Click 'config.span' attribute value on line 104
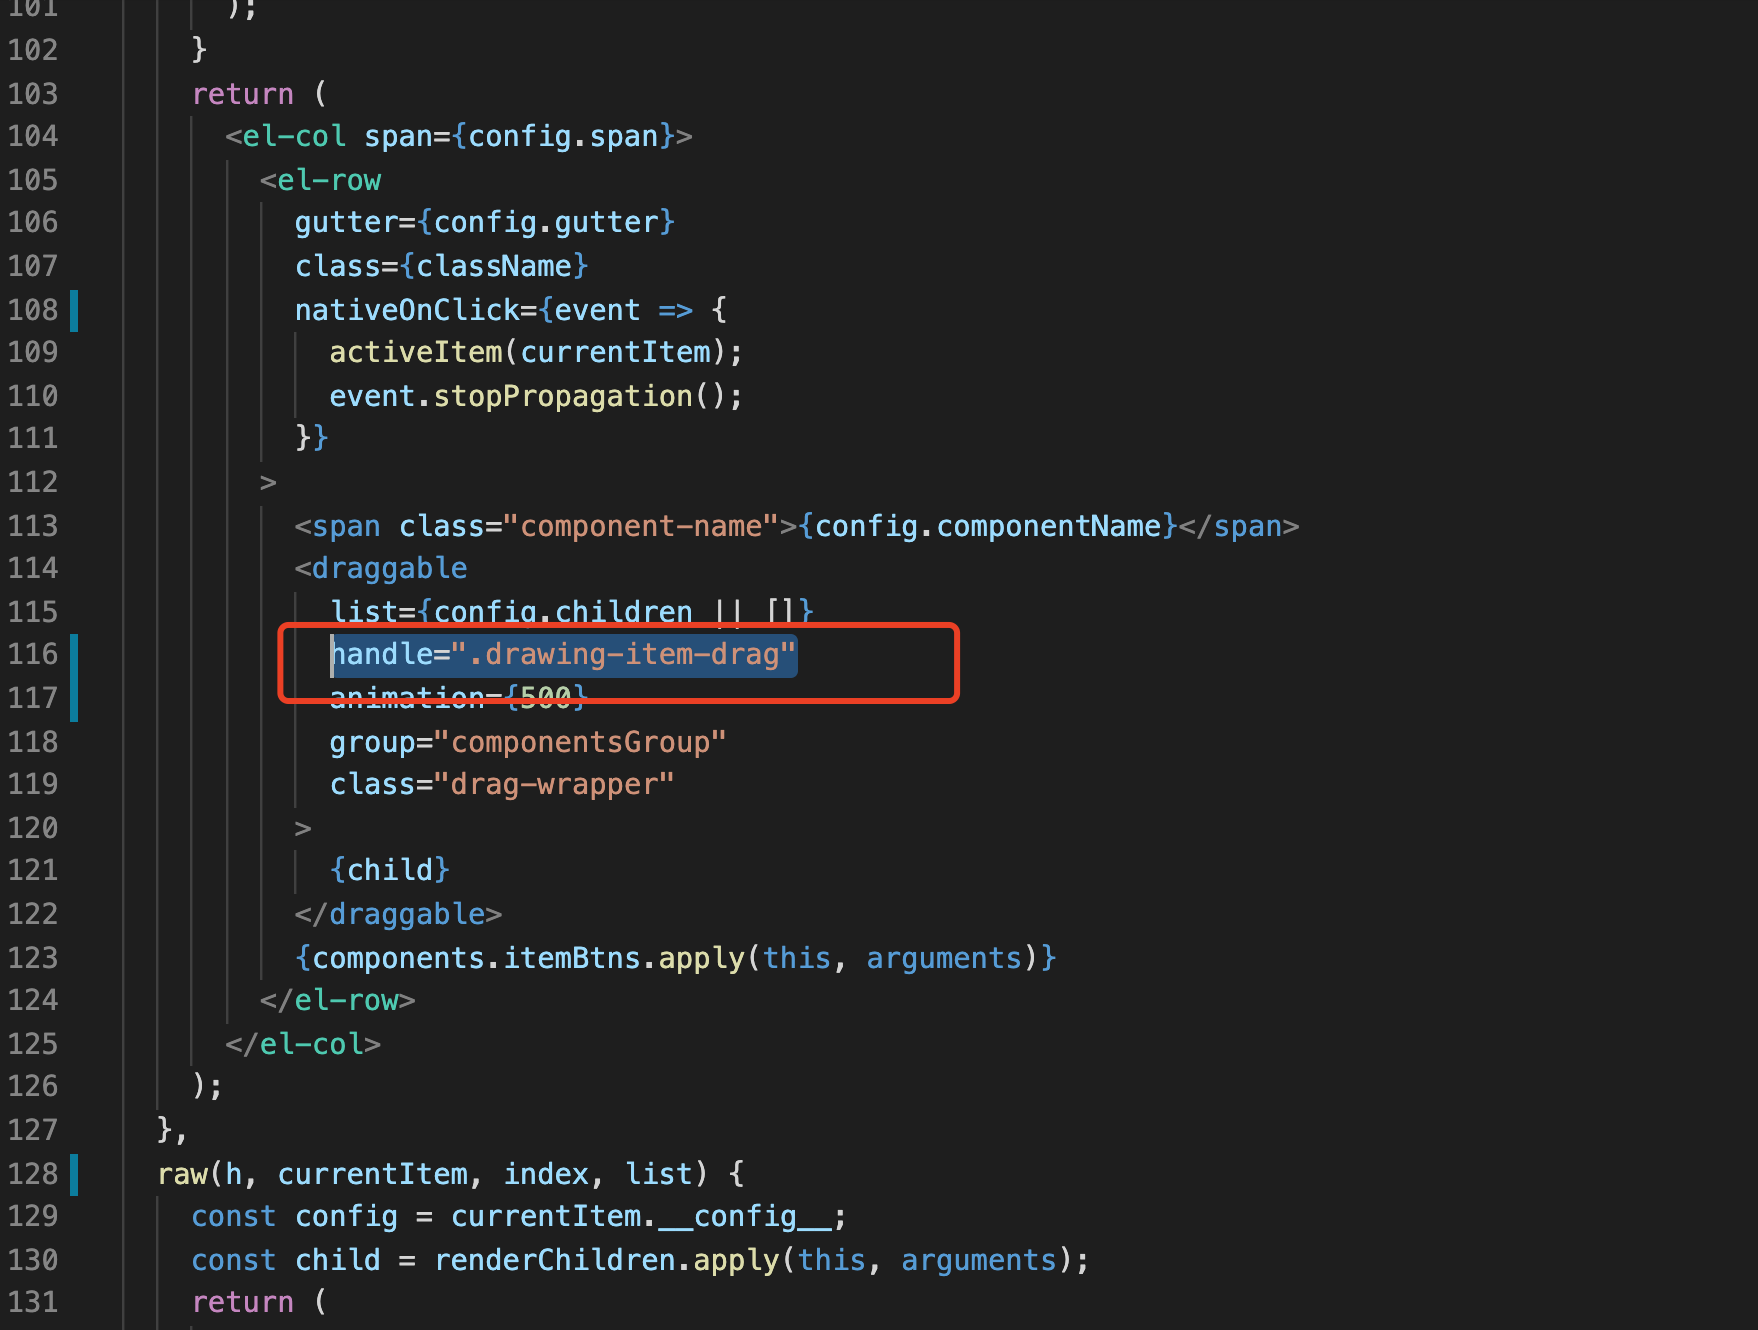Screen dimensions: 1758x1330 coord(563,136)
